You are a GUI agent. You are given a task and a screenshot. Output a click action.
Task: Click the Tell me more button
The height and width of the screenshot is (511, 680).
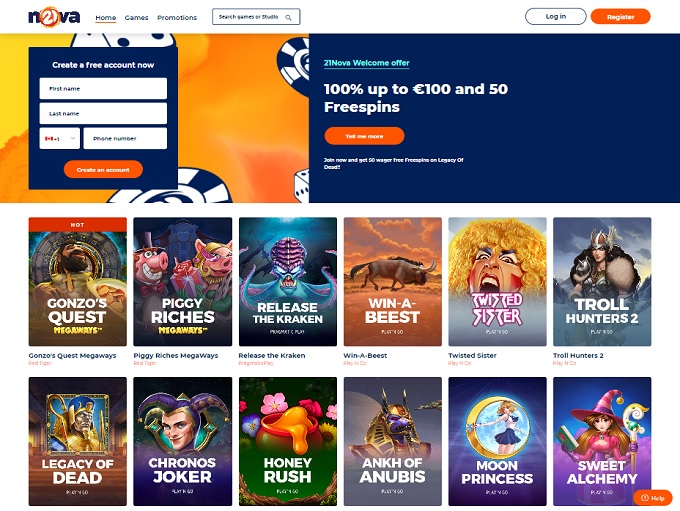coord(364,136)
